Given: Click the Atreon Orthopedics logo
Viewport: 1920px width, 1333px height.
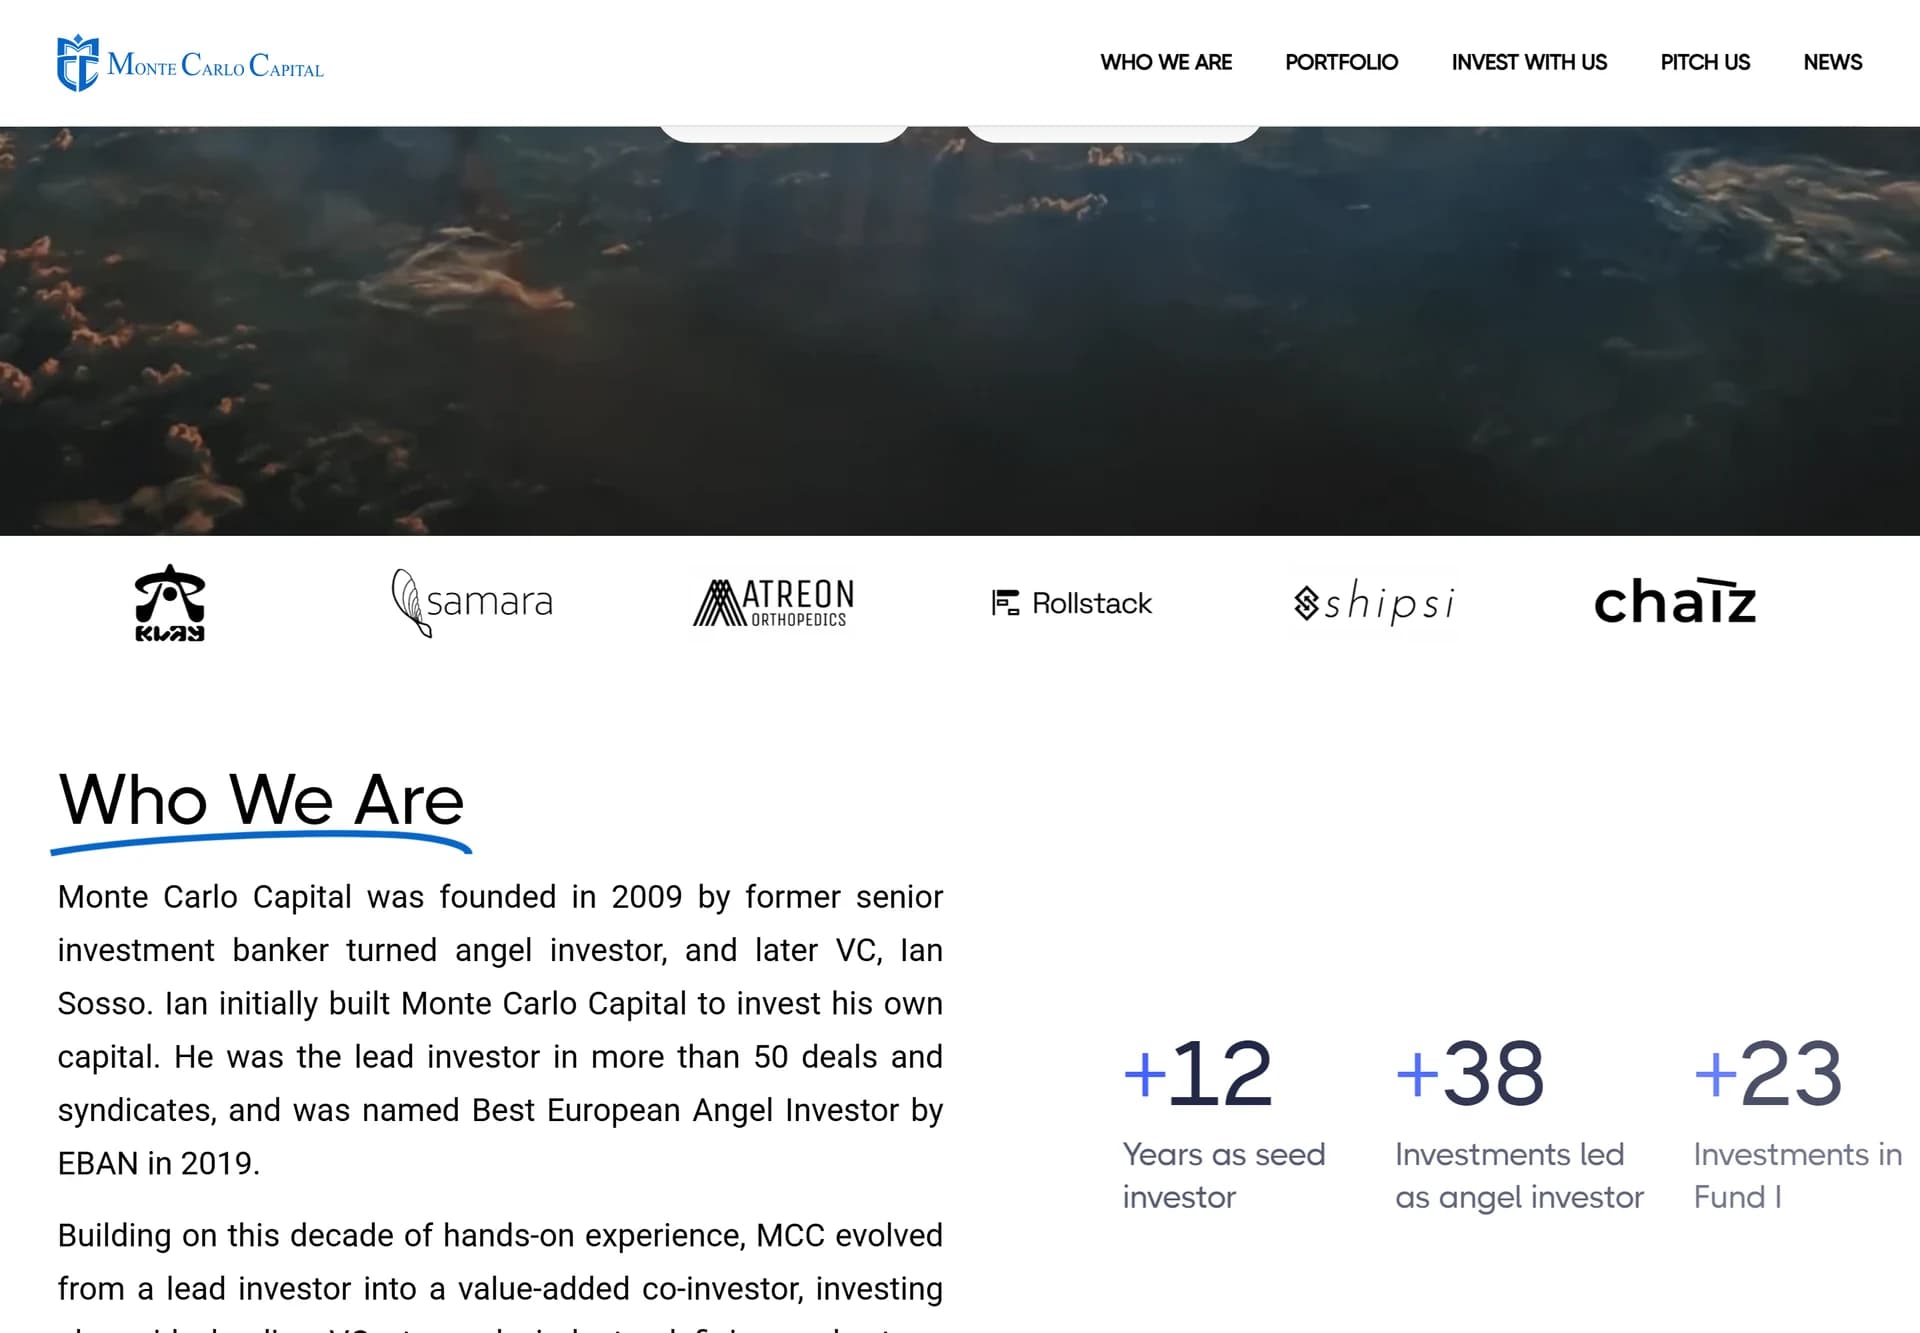Looking at the screenshot, I should point(774,602).
